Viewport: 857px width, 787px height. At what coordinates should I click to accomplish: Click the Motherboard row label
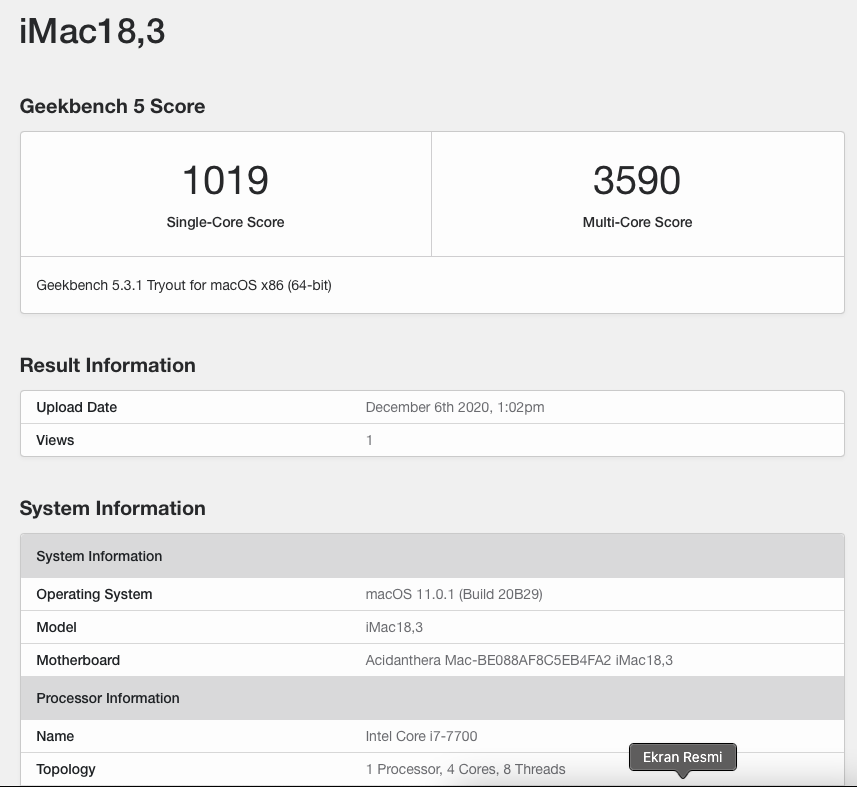click(x=78, y=660)
